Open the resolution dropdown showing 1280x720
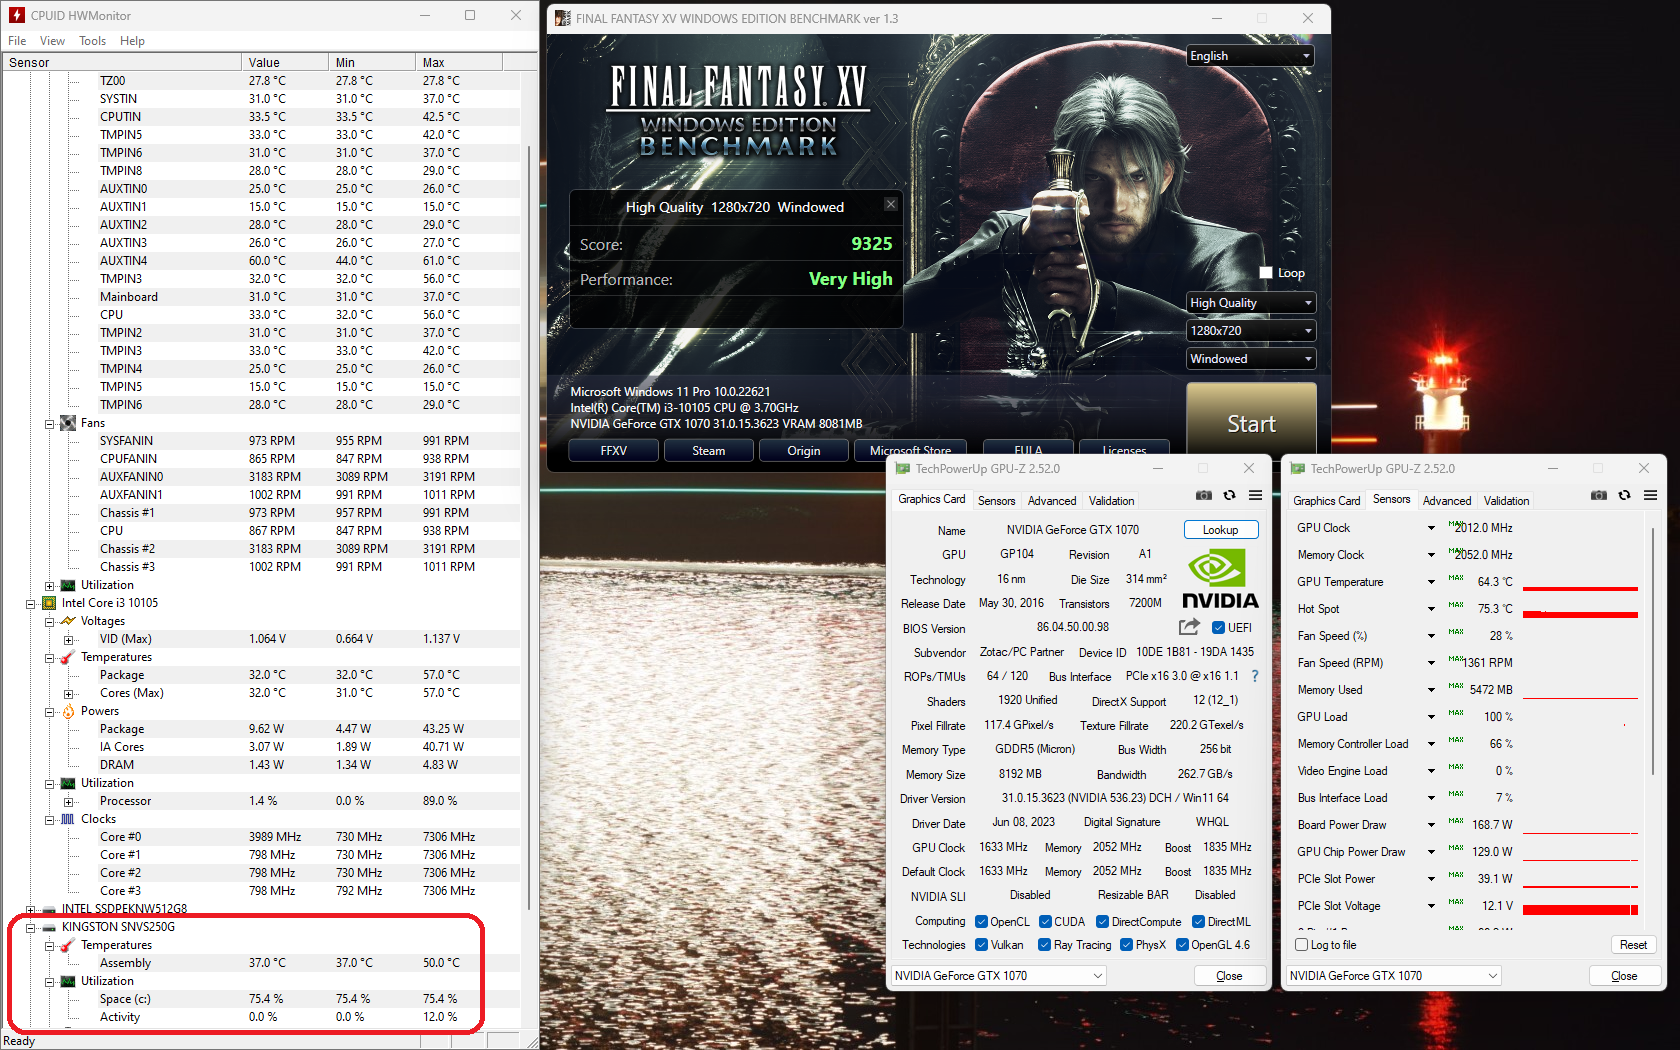The height and width of the screenshot is (1050, 1680). click(x=1249, y=330)
